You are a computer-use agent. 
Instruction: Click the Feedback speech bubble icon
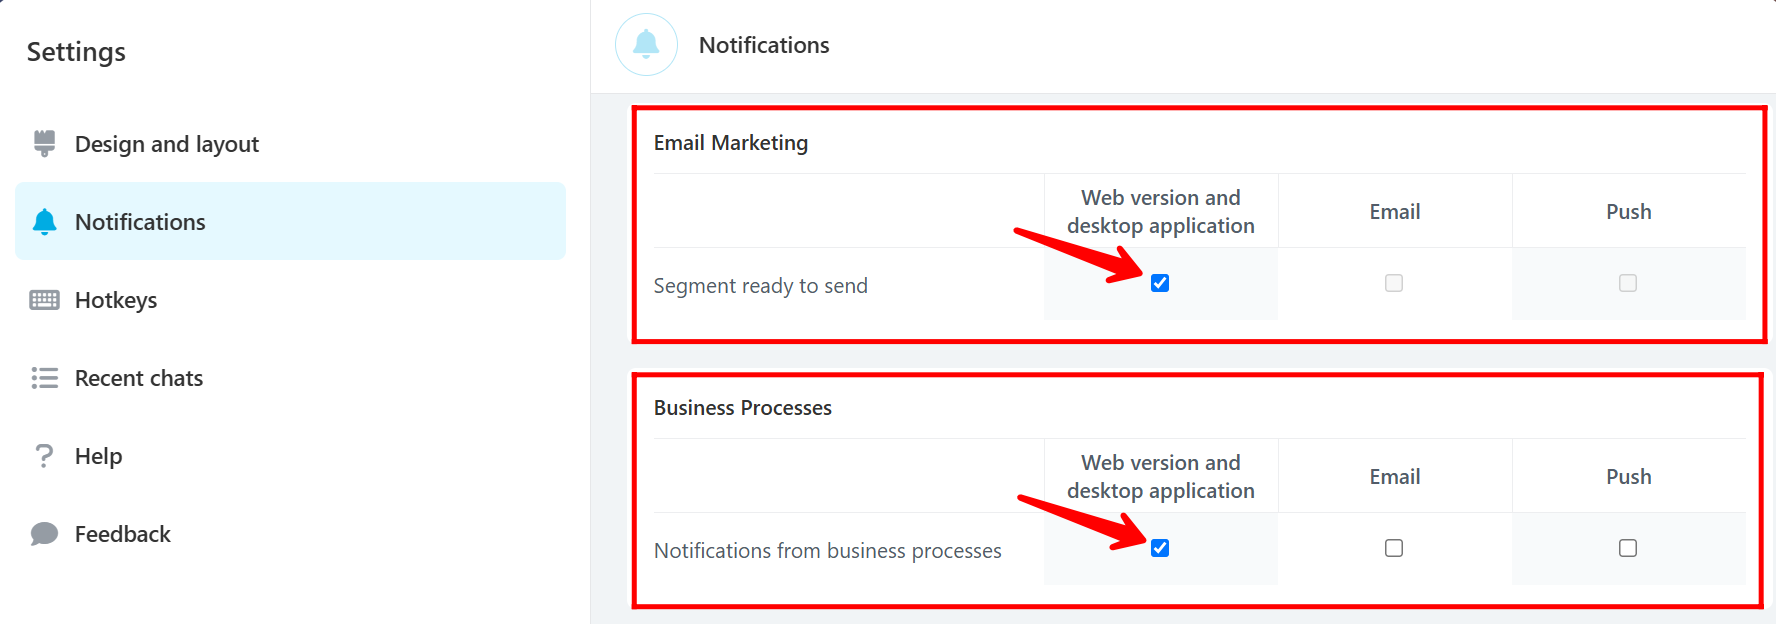tap(44, 534)
